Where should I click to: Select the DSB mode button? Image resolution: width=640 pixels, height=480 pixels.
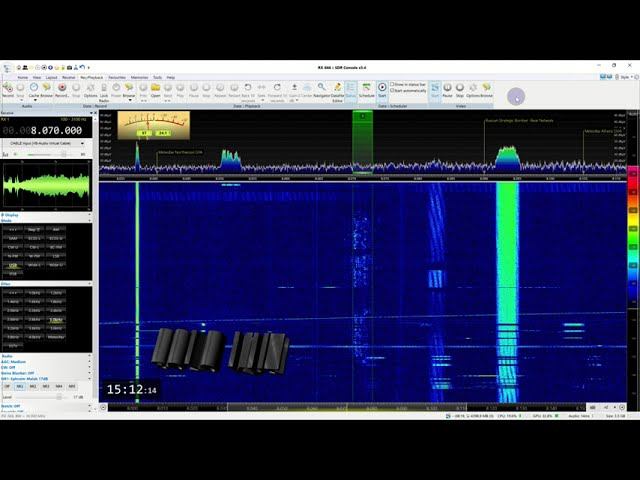tap(13, 273)
